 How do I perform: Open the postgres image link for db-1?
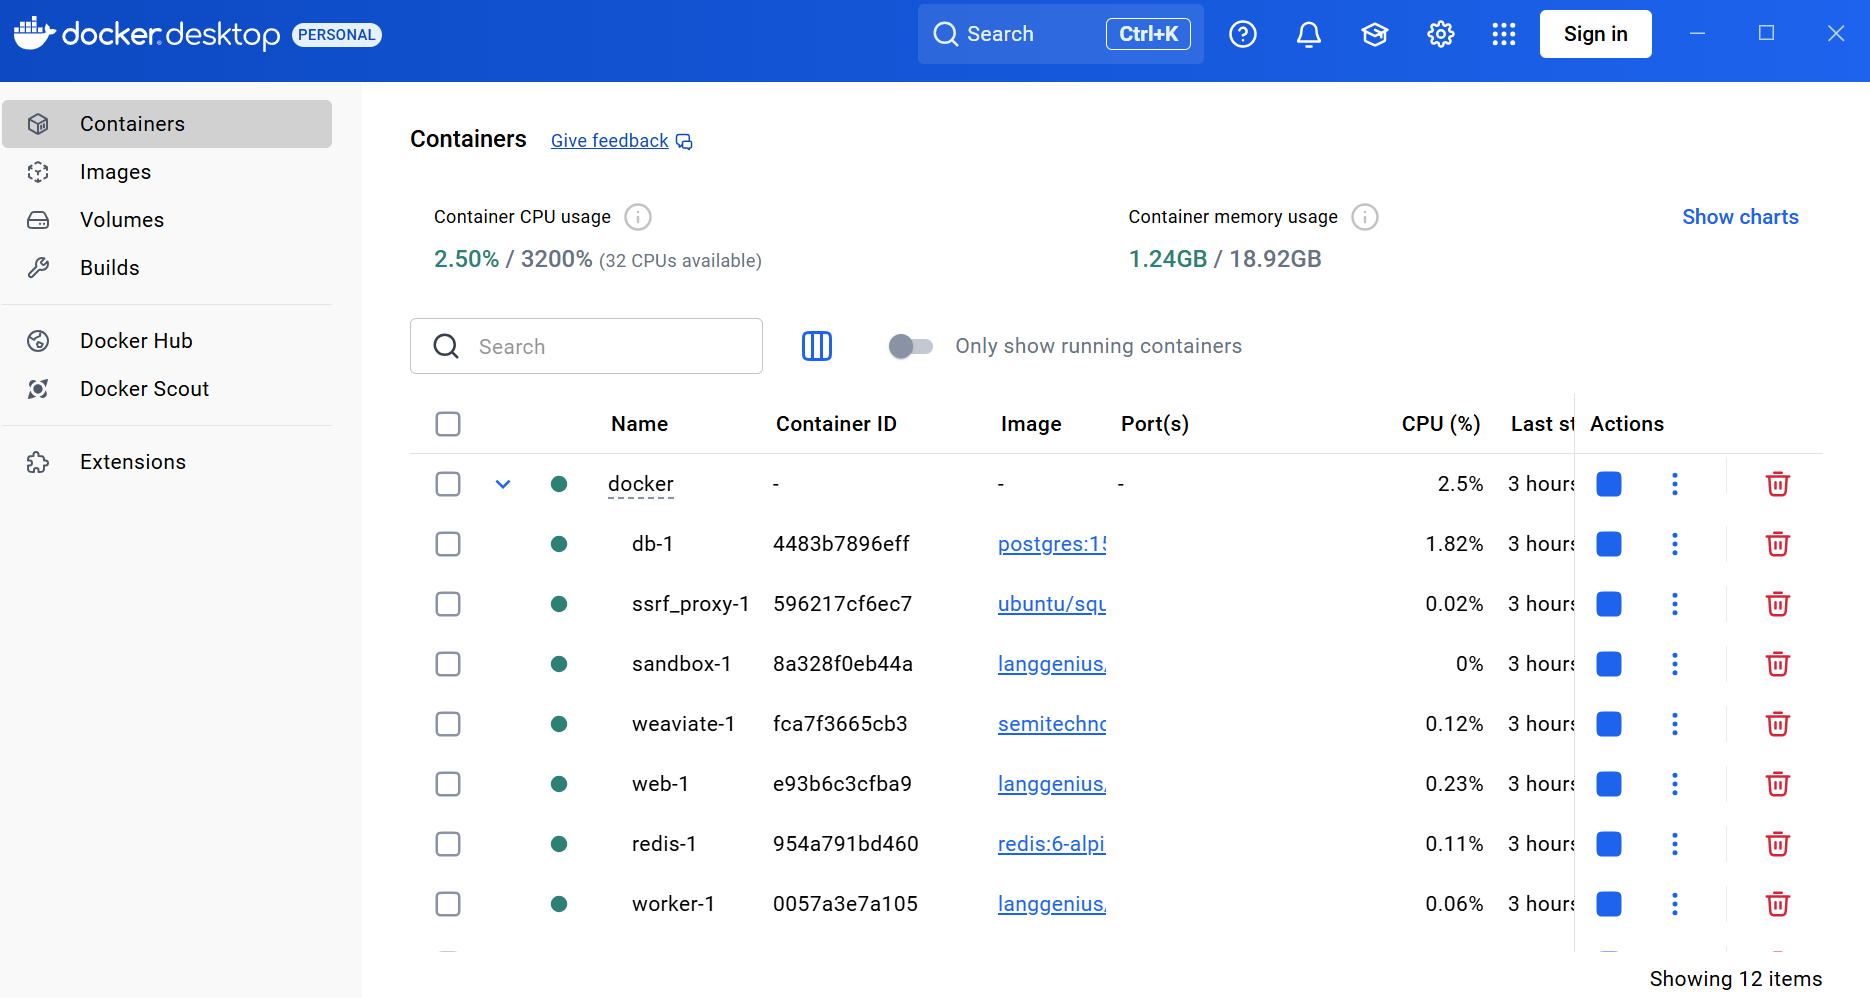point(1052,544)
